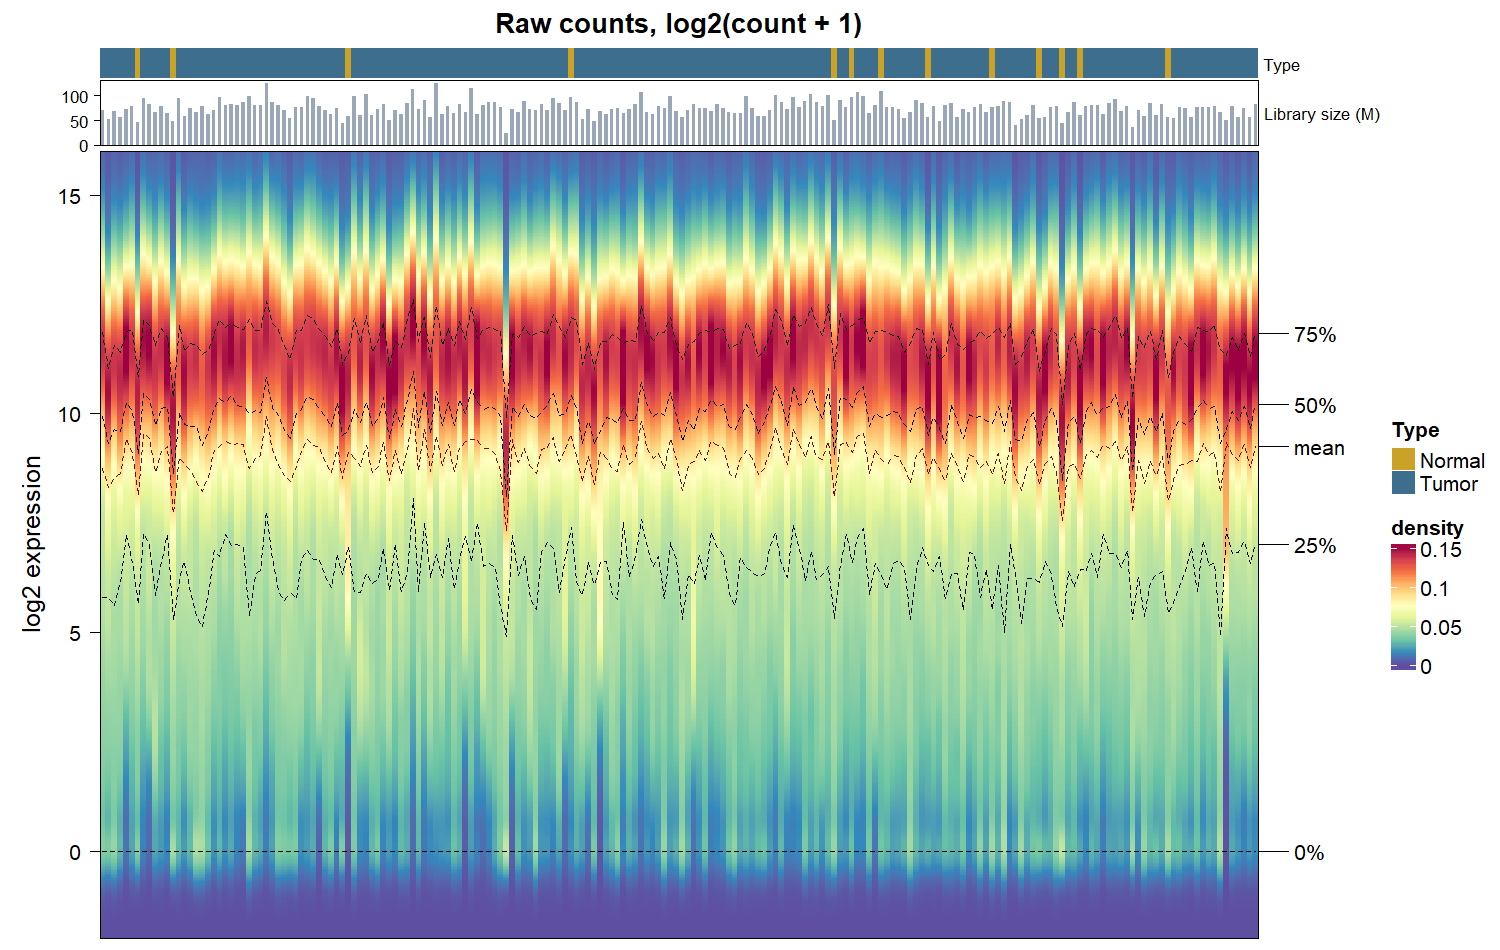Click the density gradient color bar
The width and height of the screenshot is (1500, 950).
coord(1403,607)
